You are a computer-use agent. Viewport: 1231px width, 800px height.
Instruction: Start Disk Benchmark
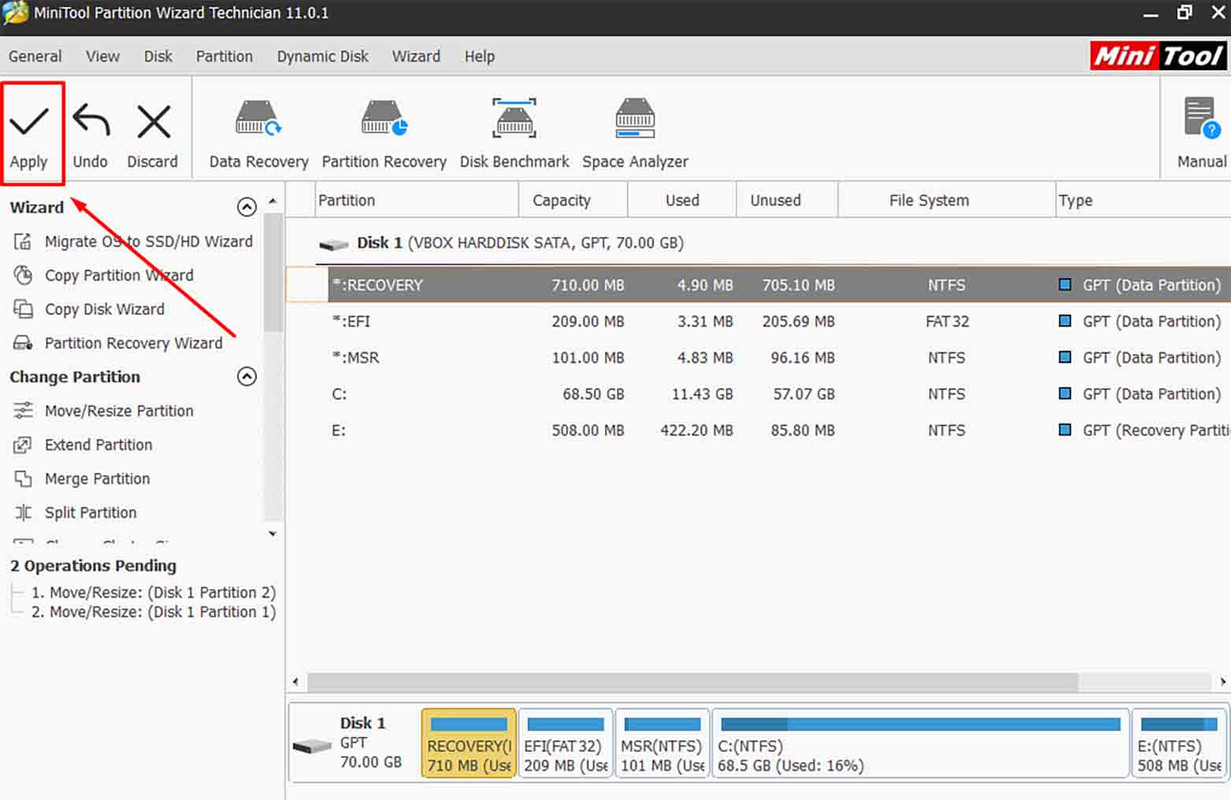[514, 135]
